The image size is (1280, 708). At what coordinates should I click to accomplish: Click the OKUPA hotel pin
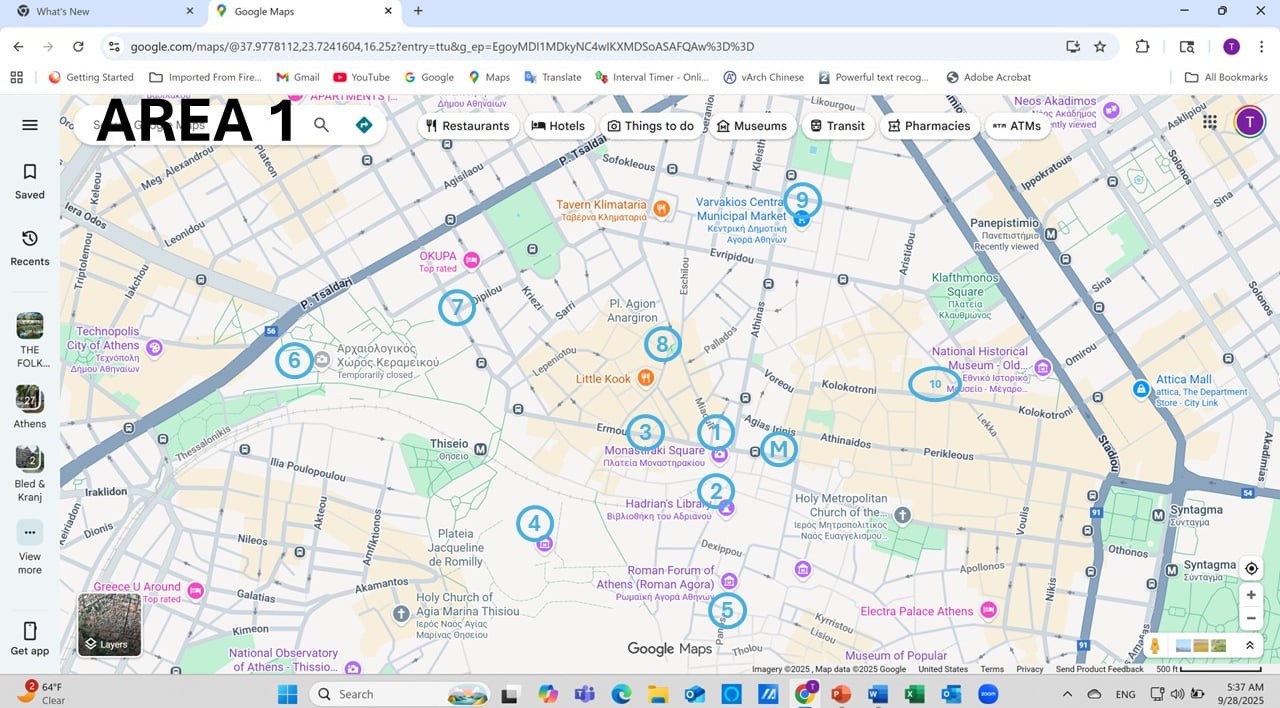point(472,260)
